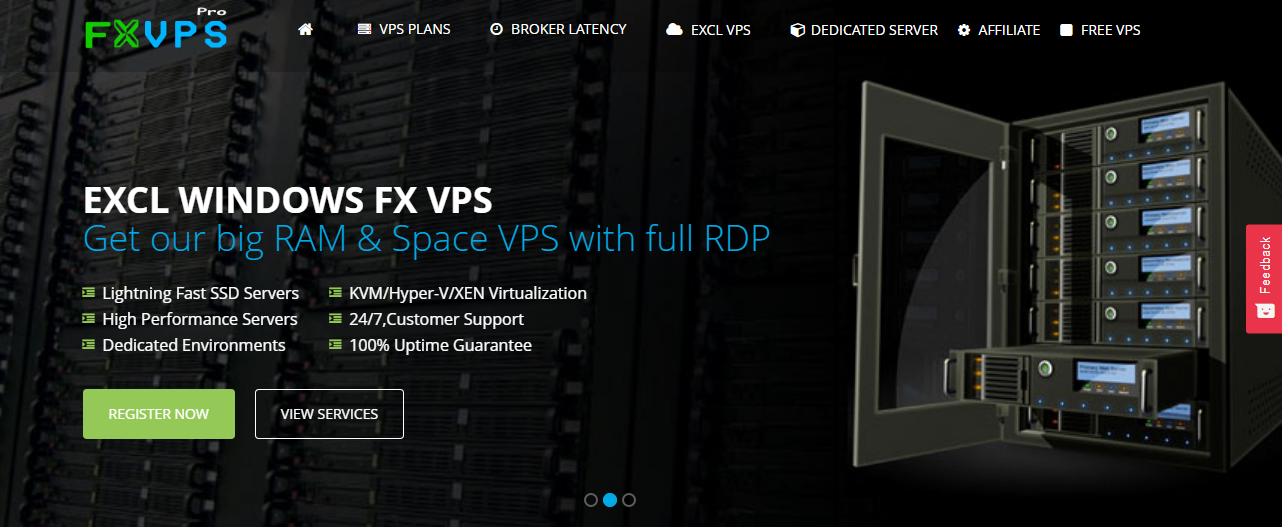
Task: Click the FXVPS Pro logo
Action: pos(156,29)
